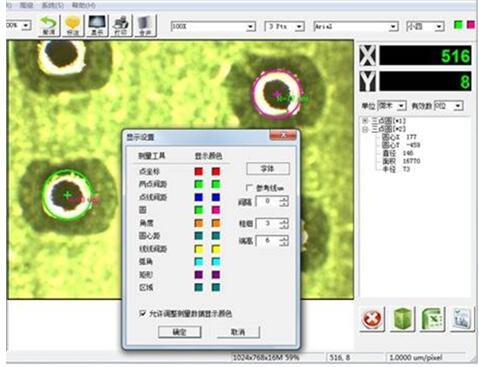Image resolution: width=479 pixels, height=367 pixels.
Task: Click the yellow heart-shaped toolbar icon
Action: pos(73,26)
